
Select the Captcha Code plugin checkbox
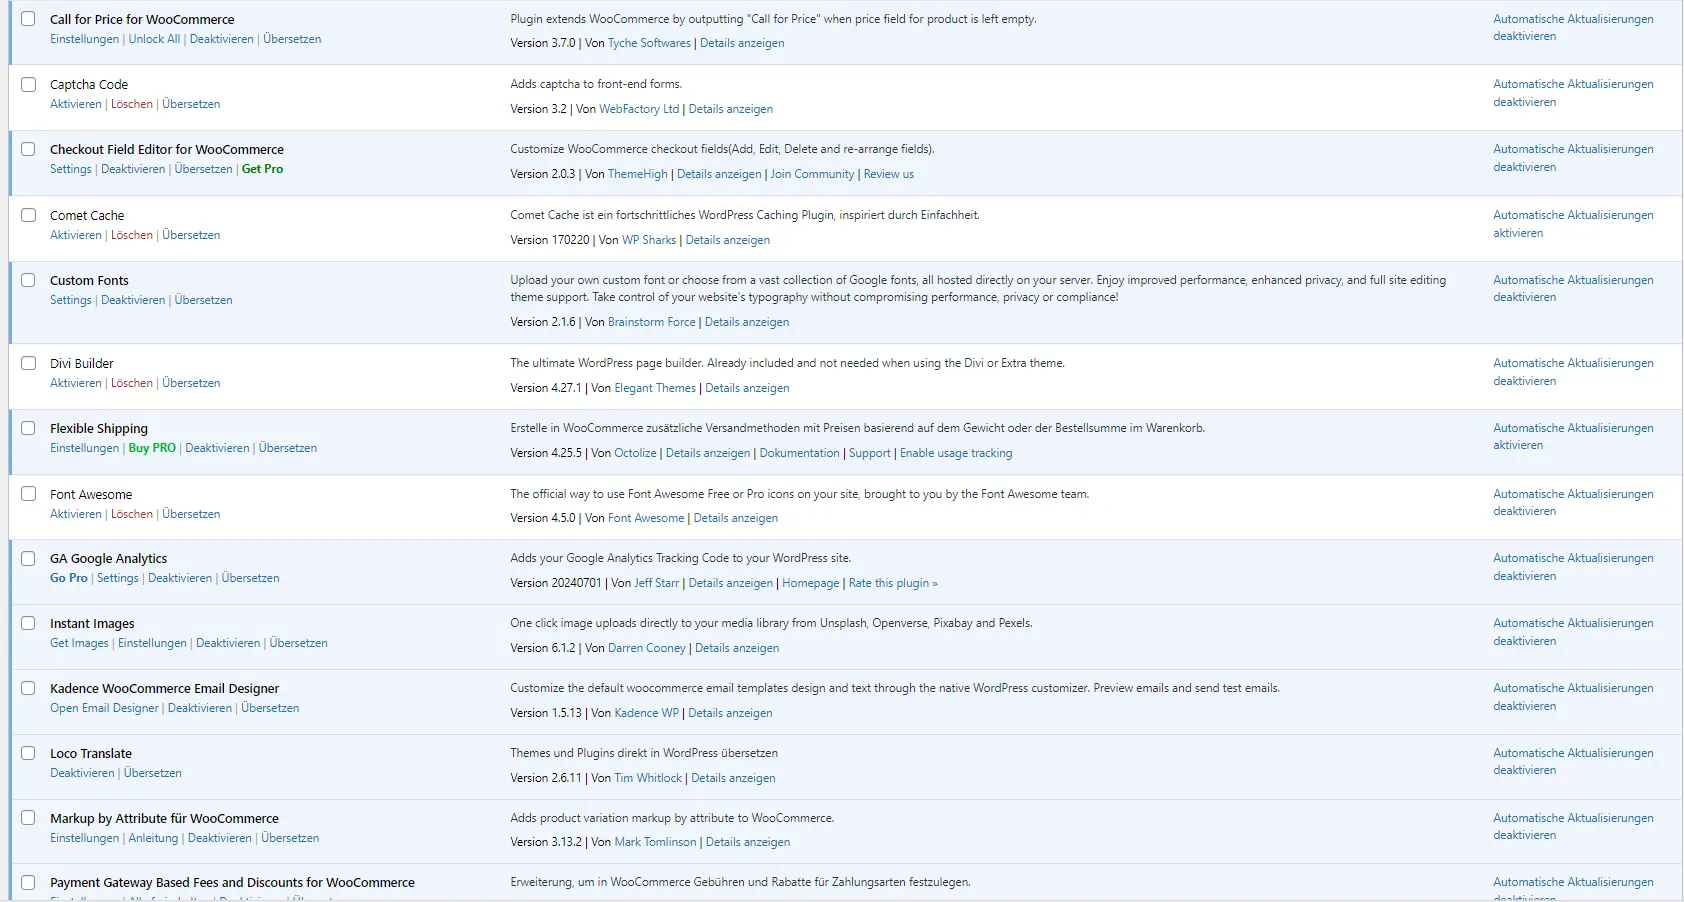pyautogui.click(x=28, y=85)
